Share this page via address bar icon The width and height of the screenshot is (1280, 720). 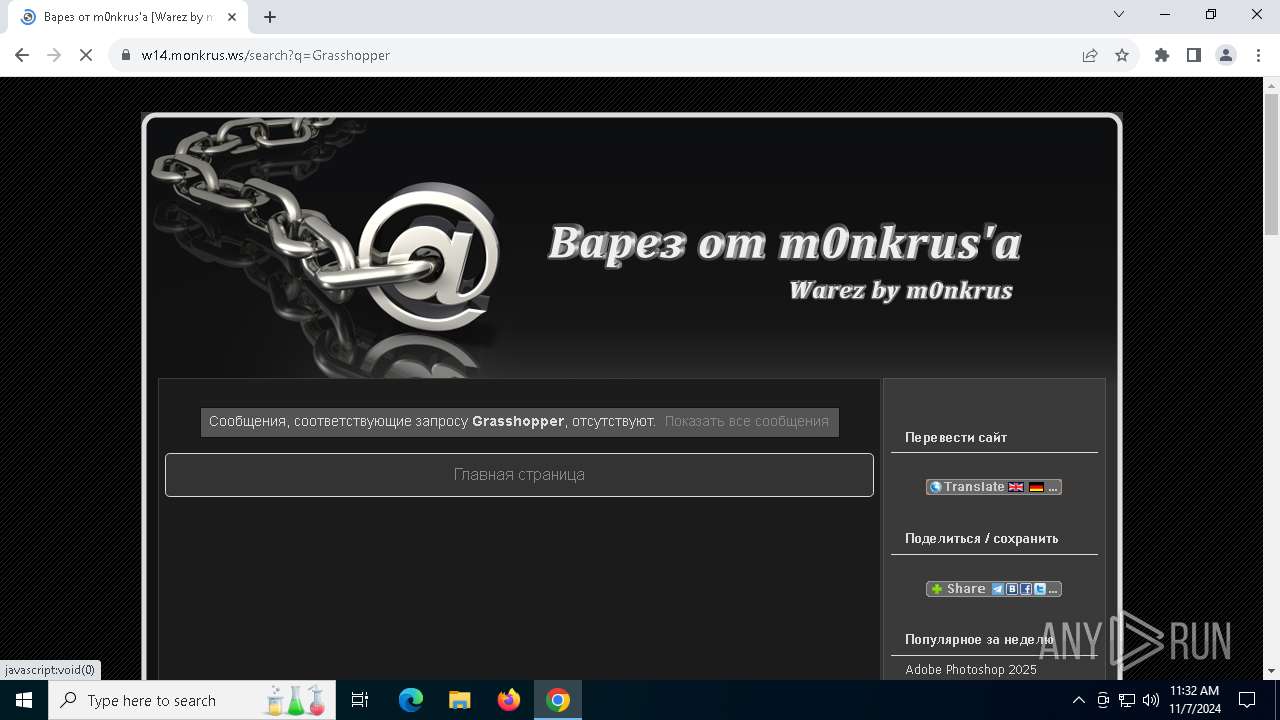pos(1090,55)
